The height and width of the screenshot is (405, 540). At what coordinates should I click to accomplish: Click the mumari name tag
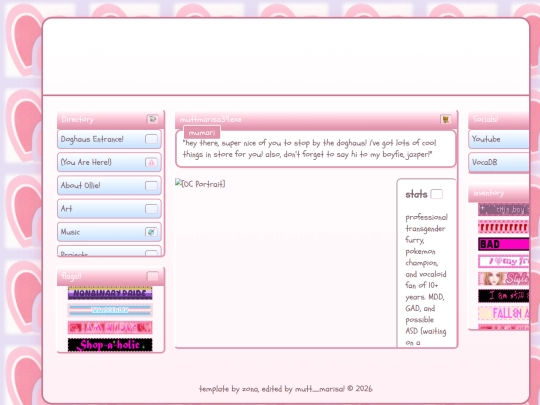point(202,133)
